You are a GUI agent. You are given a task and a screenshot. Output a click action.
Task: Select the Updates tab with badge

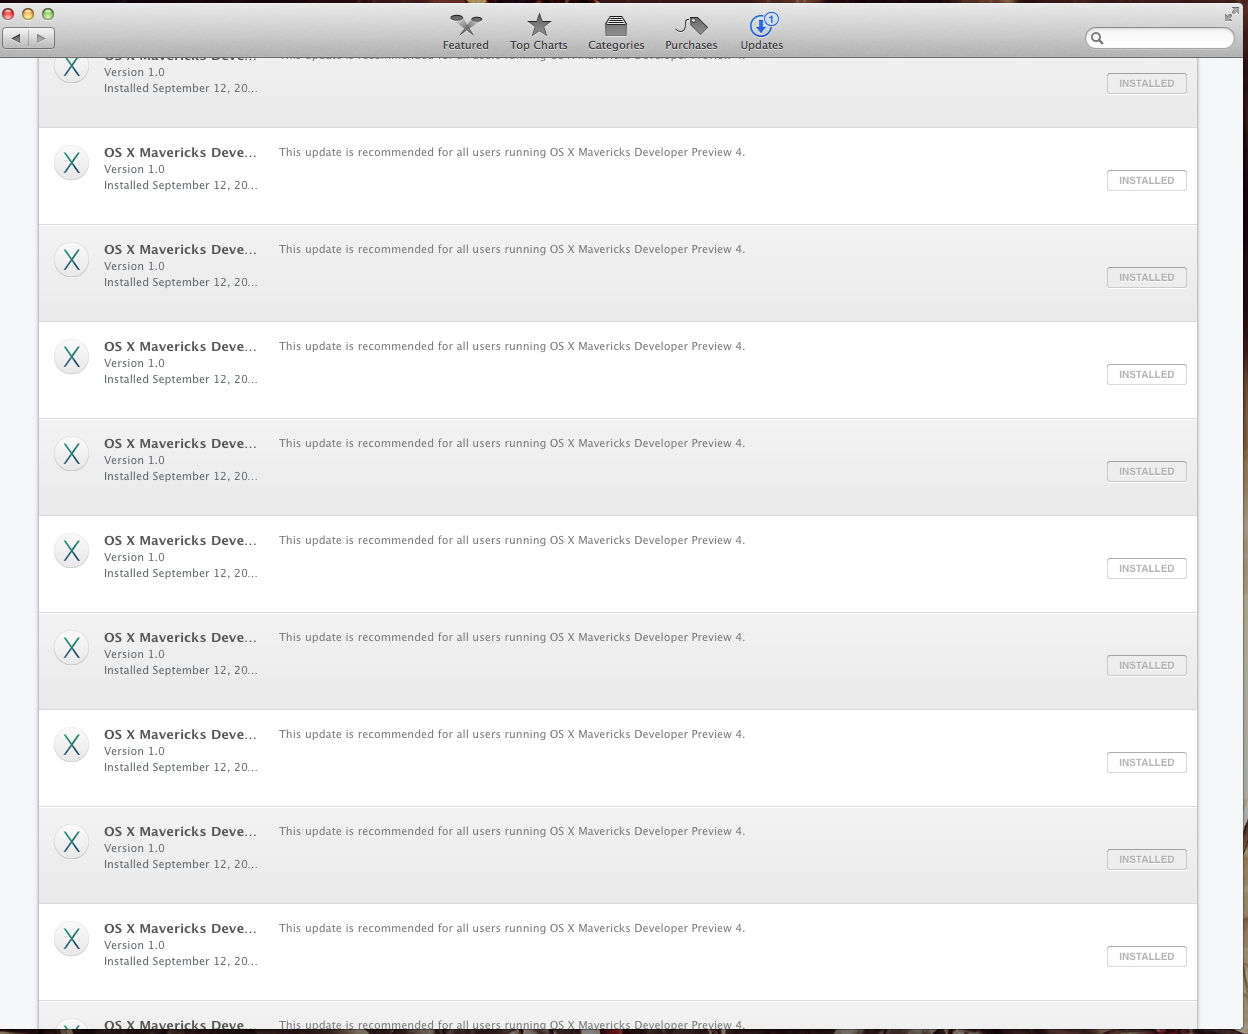(x=762, y=31)
